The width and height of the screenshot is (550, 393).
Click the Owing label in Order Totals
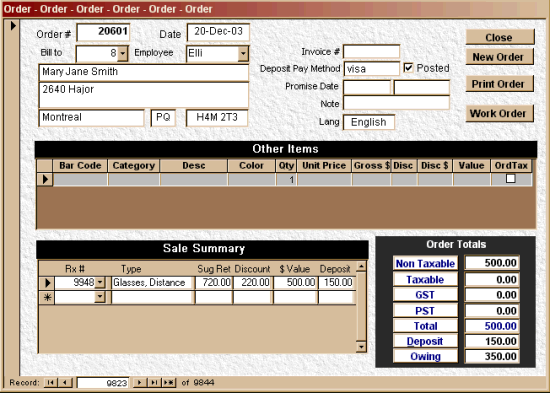[x=425, y=356]
